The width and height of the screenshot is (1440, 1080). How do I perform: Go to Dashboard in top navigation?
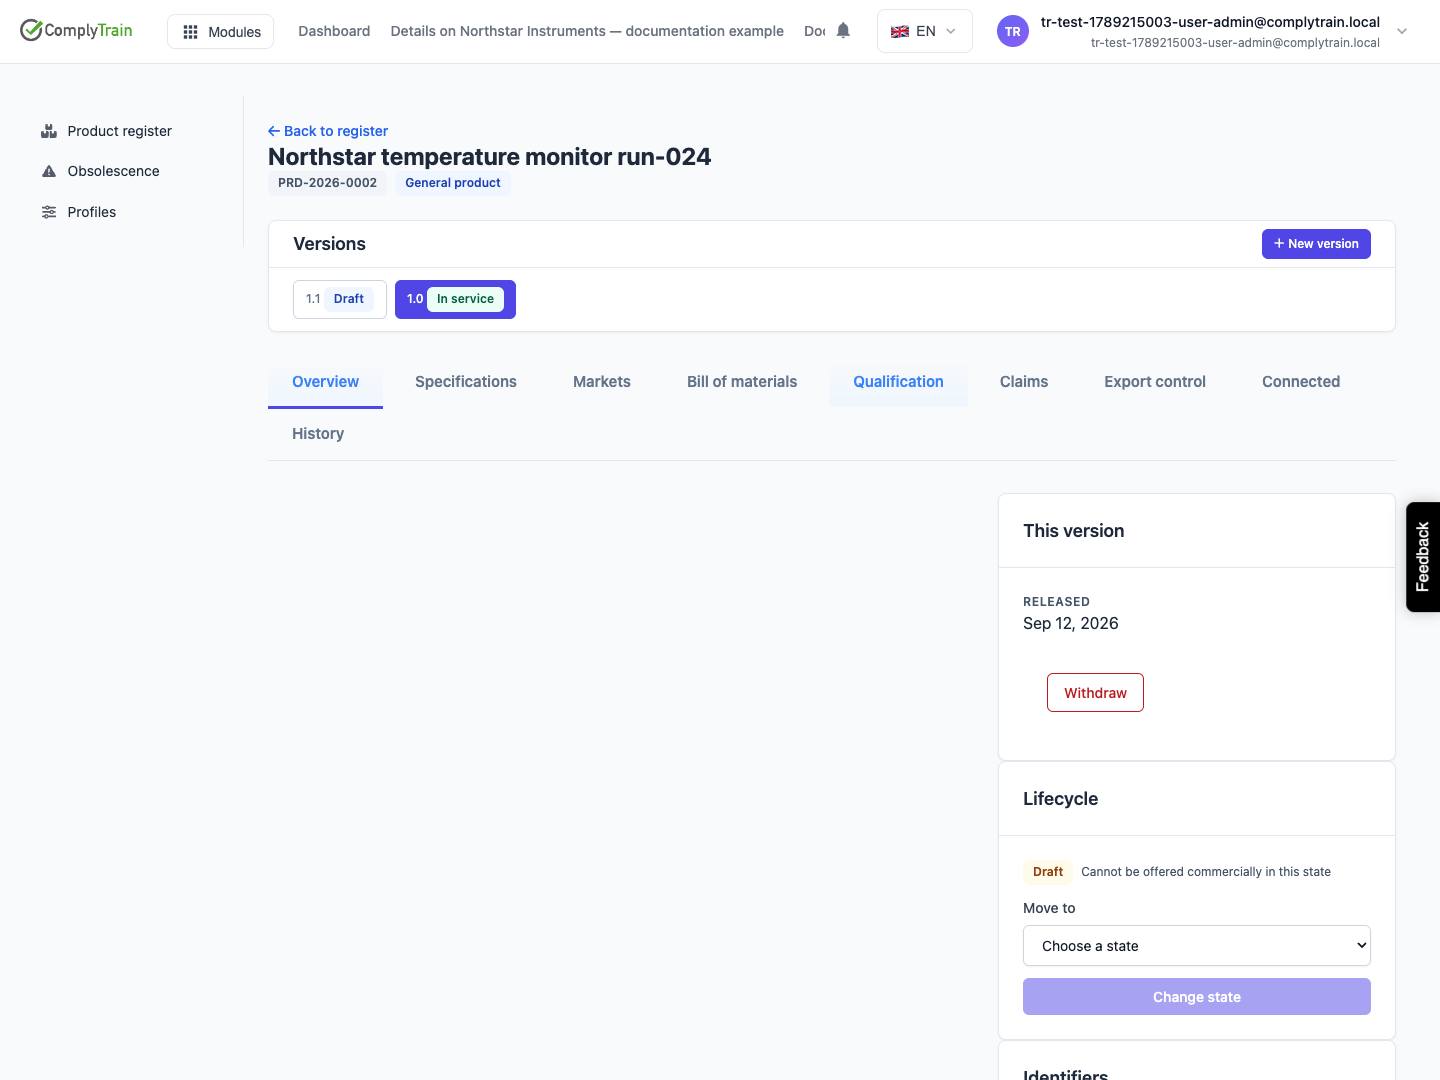click(334, 31)
